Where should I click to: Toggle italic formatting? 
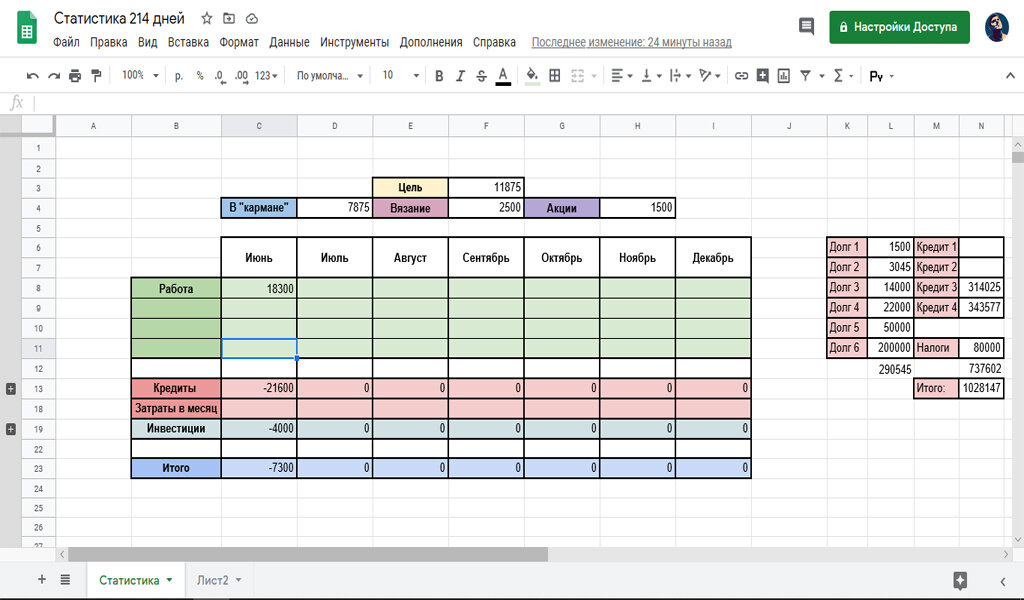pos(460,76)
